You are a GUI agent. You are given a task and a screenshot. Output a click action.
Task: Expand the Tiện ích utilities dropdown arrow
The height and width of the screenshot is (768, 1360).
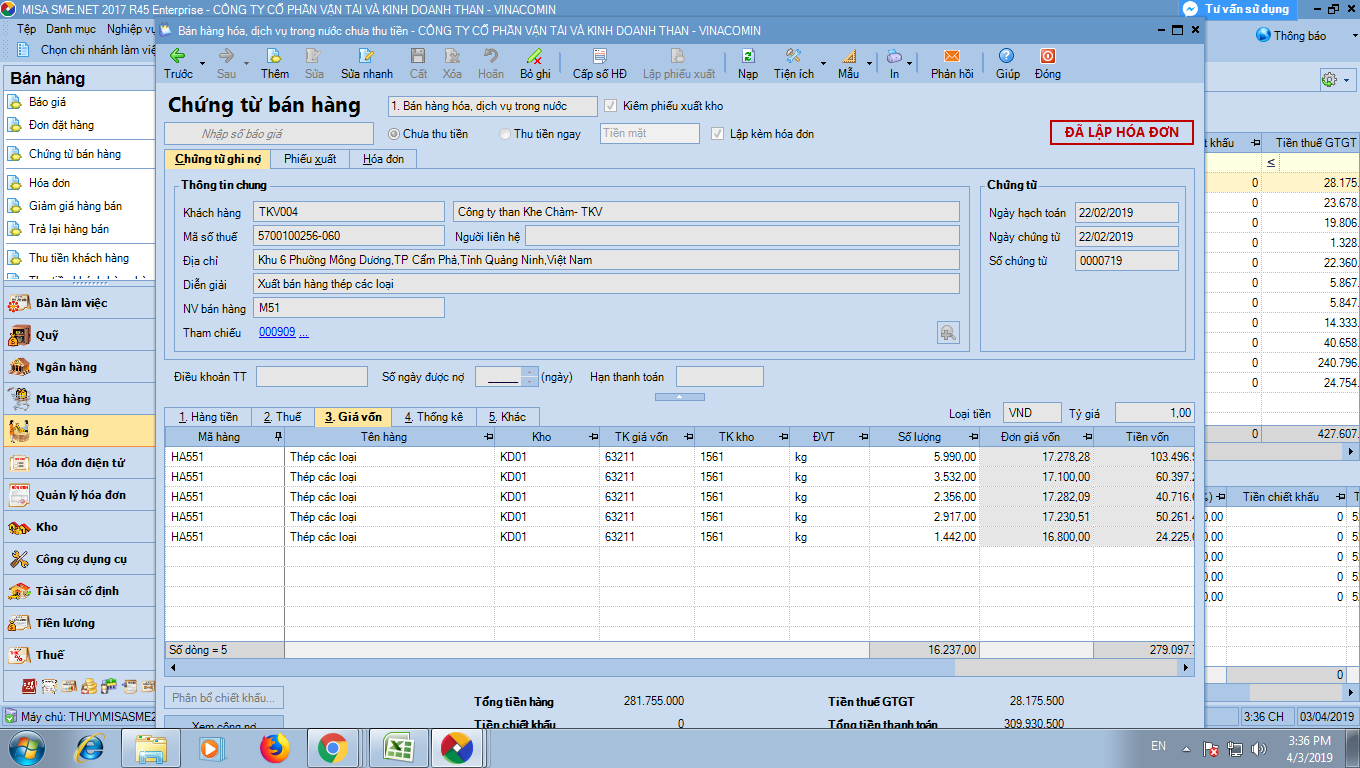pos(824,64)
